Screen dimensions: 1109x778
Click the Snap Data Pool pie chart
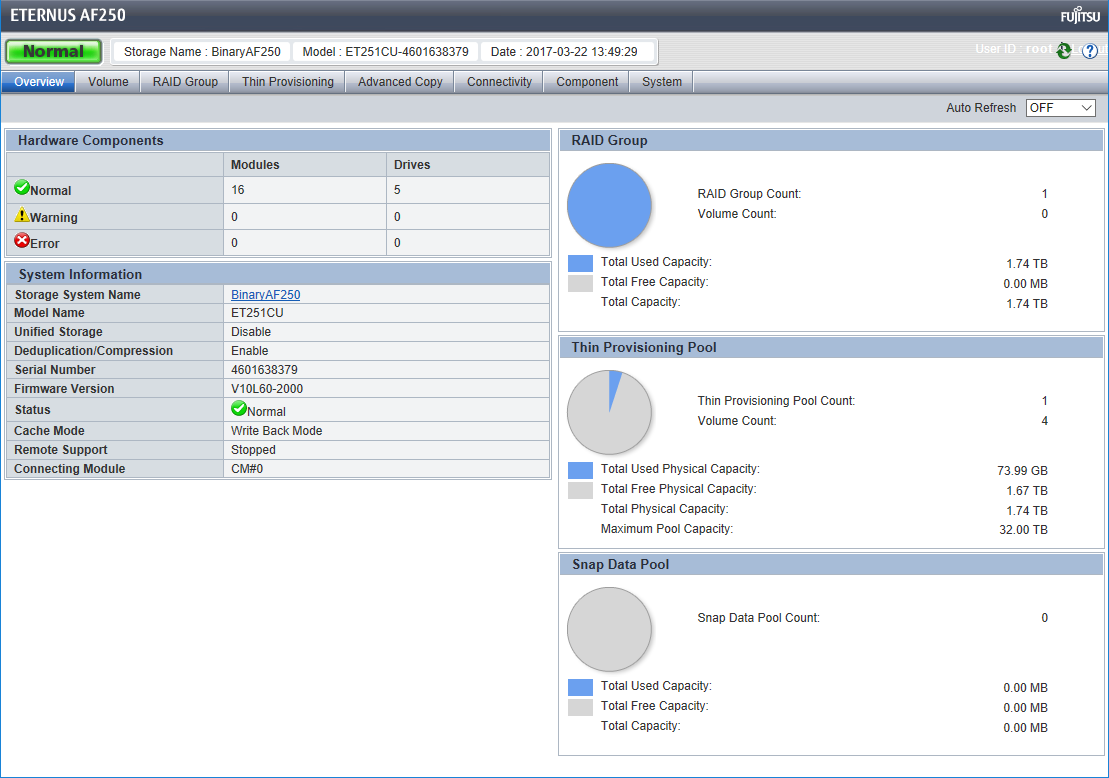click(x=609, y=629)
